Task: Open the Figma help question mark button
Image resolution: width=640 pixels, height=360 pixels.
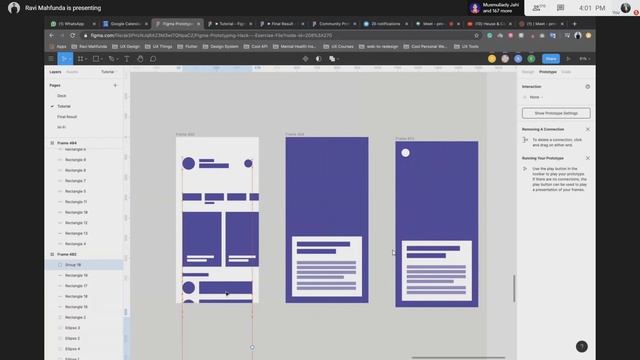Action: [x=582, y=346]
